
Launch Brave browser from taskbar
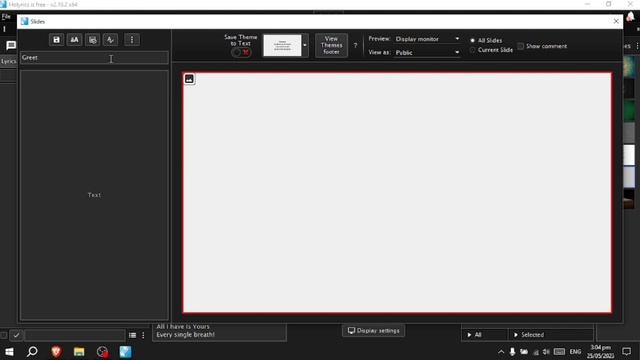(x=56, y=351)
